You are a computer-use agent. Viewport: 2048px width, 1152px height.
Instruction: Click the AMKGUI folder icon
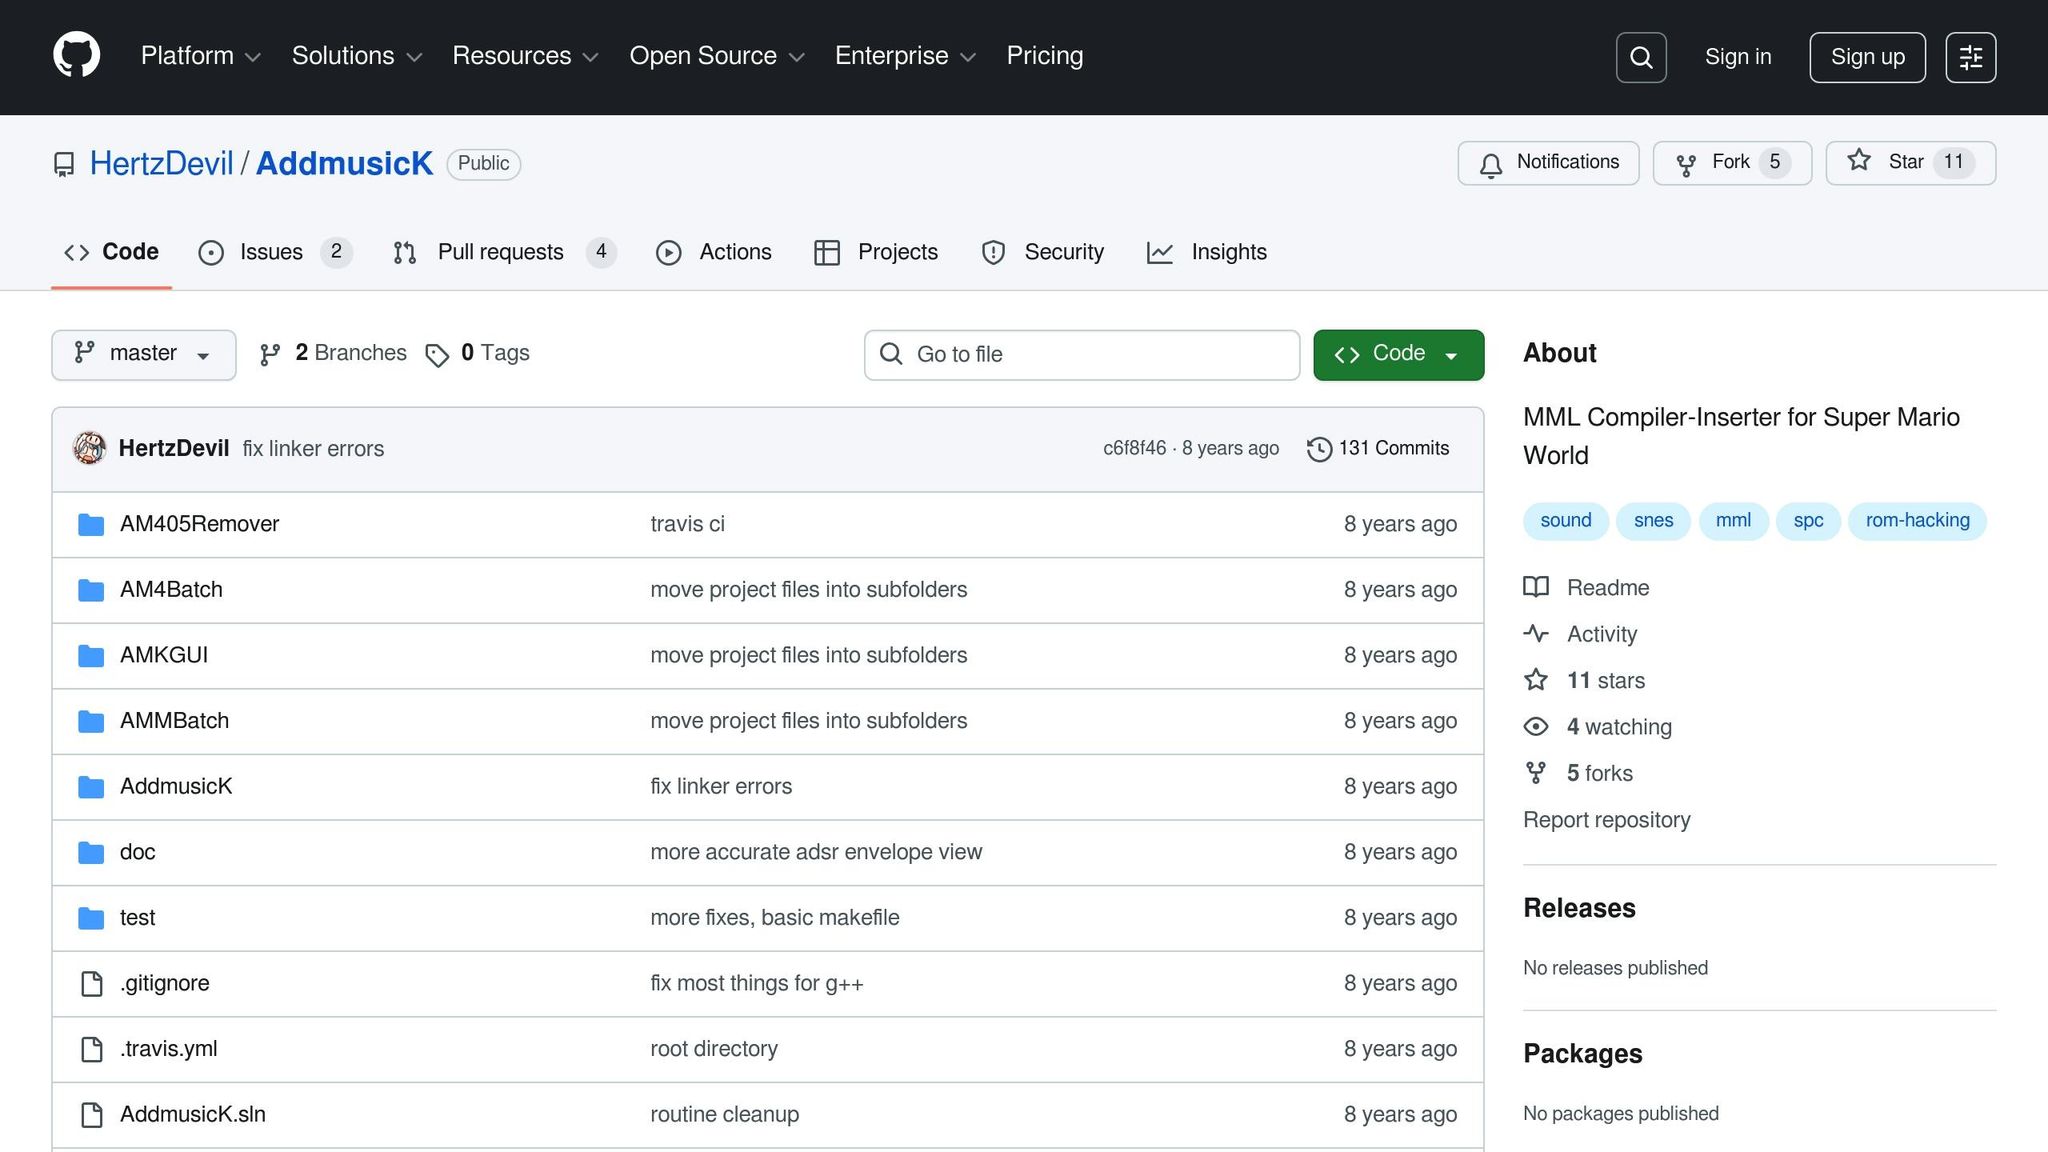point(91,656)
